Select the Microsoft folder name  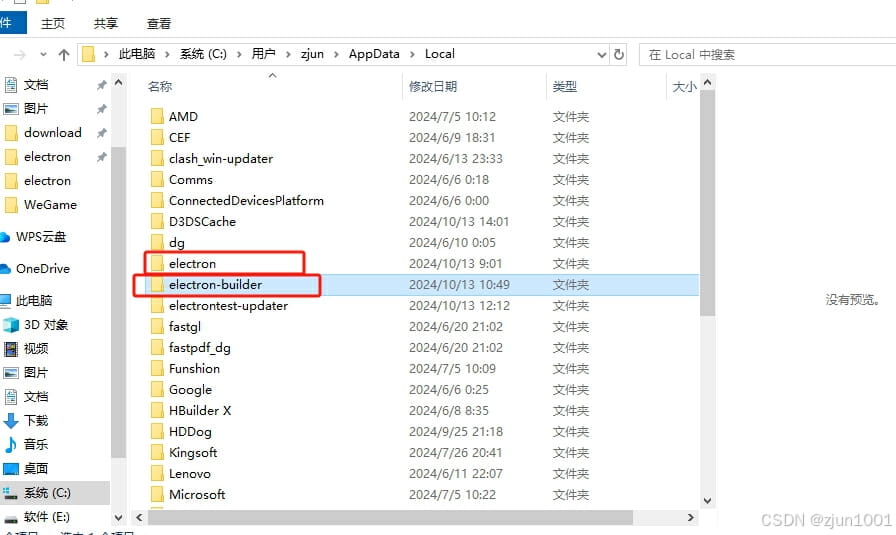tap(197, 494)
